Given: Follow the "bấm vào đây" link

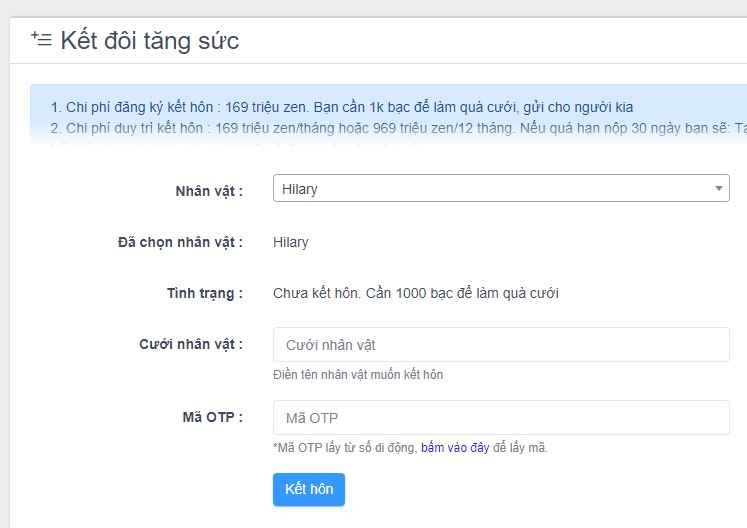Looking at the screenshot, I should tap(455, 448).
